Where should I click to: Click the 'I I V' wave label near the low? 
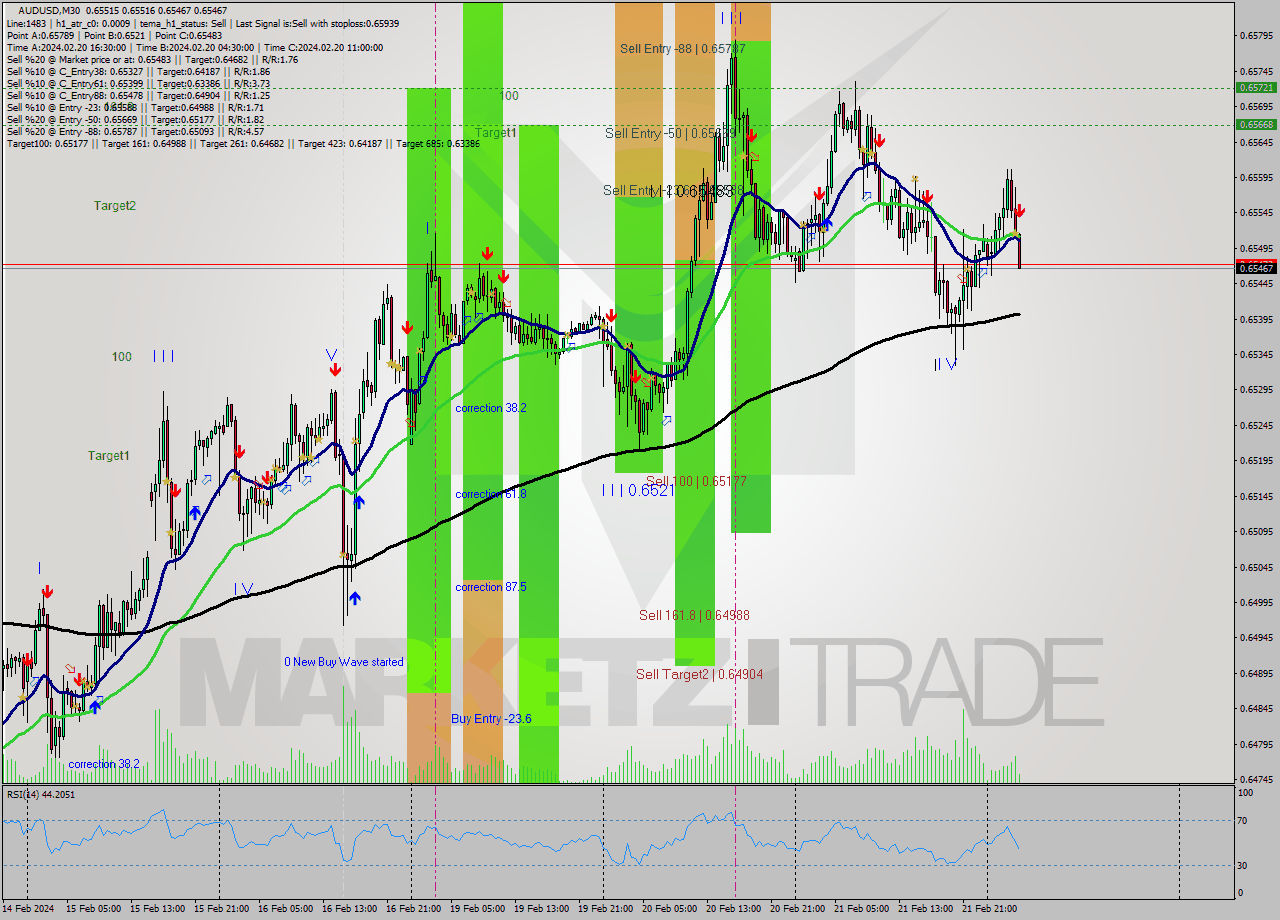pyautogui.click(x=945, y=364)
